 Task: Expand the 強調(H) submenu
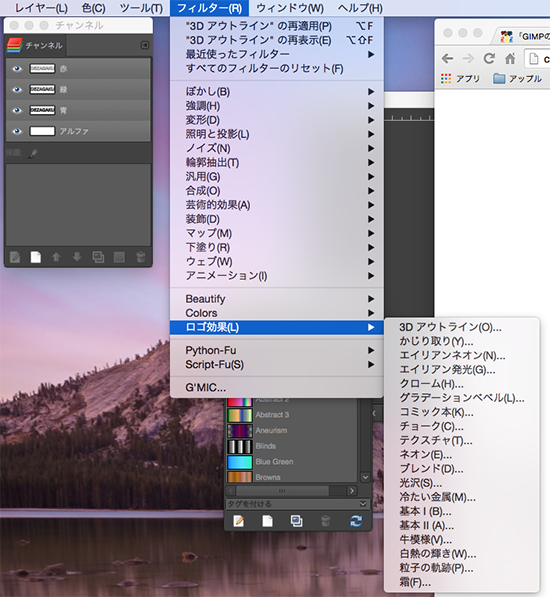277,106
